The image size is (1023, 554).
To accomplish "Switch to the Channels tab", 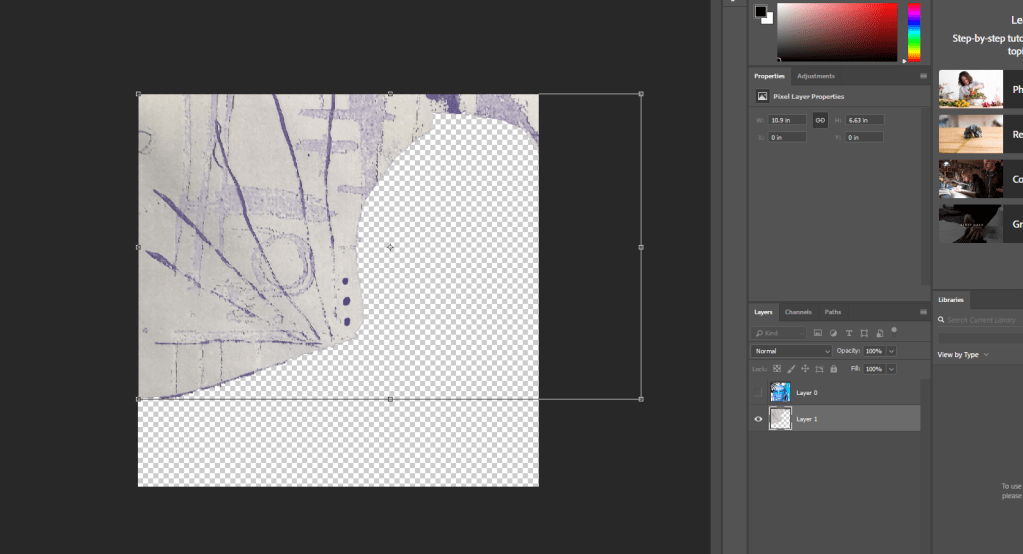I will (798, 312).
